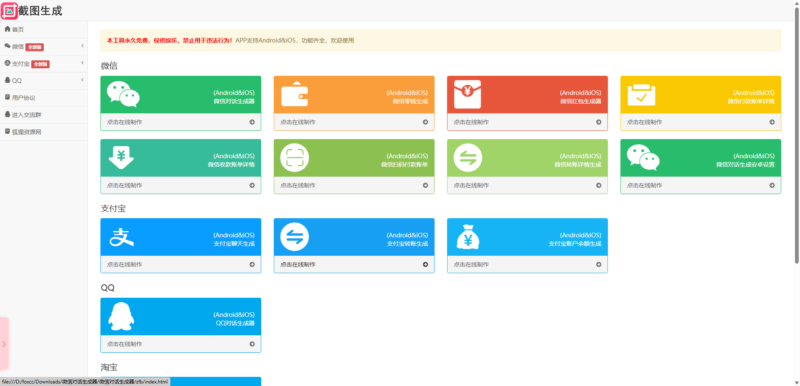Click the arrow circle icon under 微信收款账单详情

coord(252,186)
